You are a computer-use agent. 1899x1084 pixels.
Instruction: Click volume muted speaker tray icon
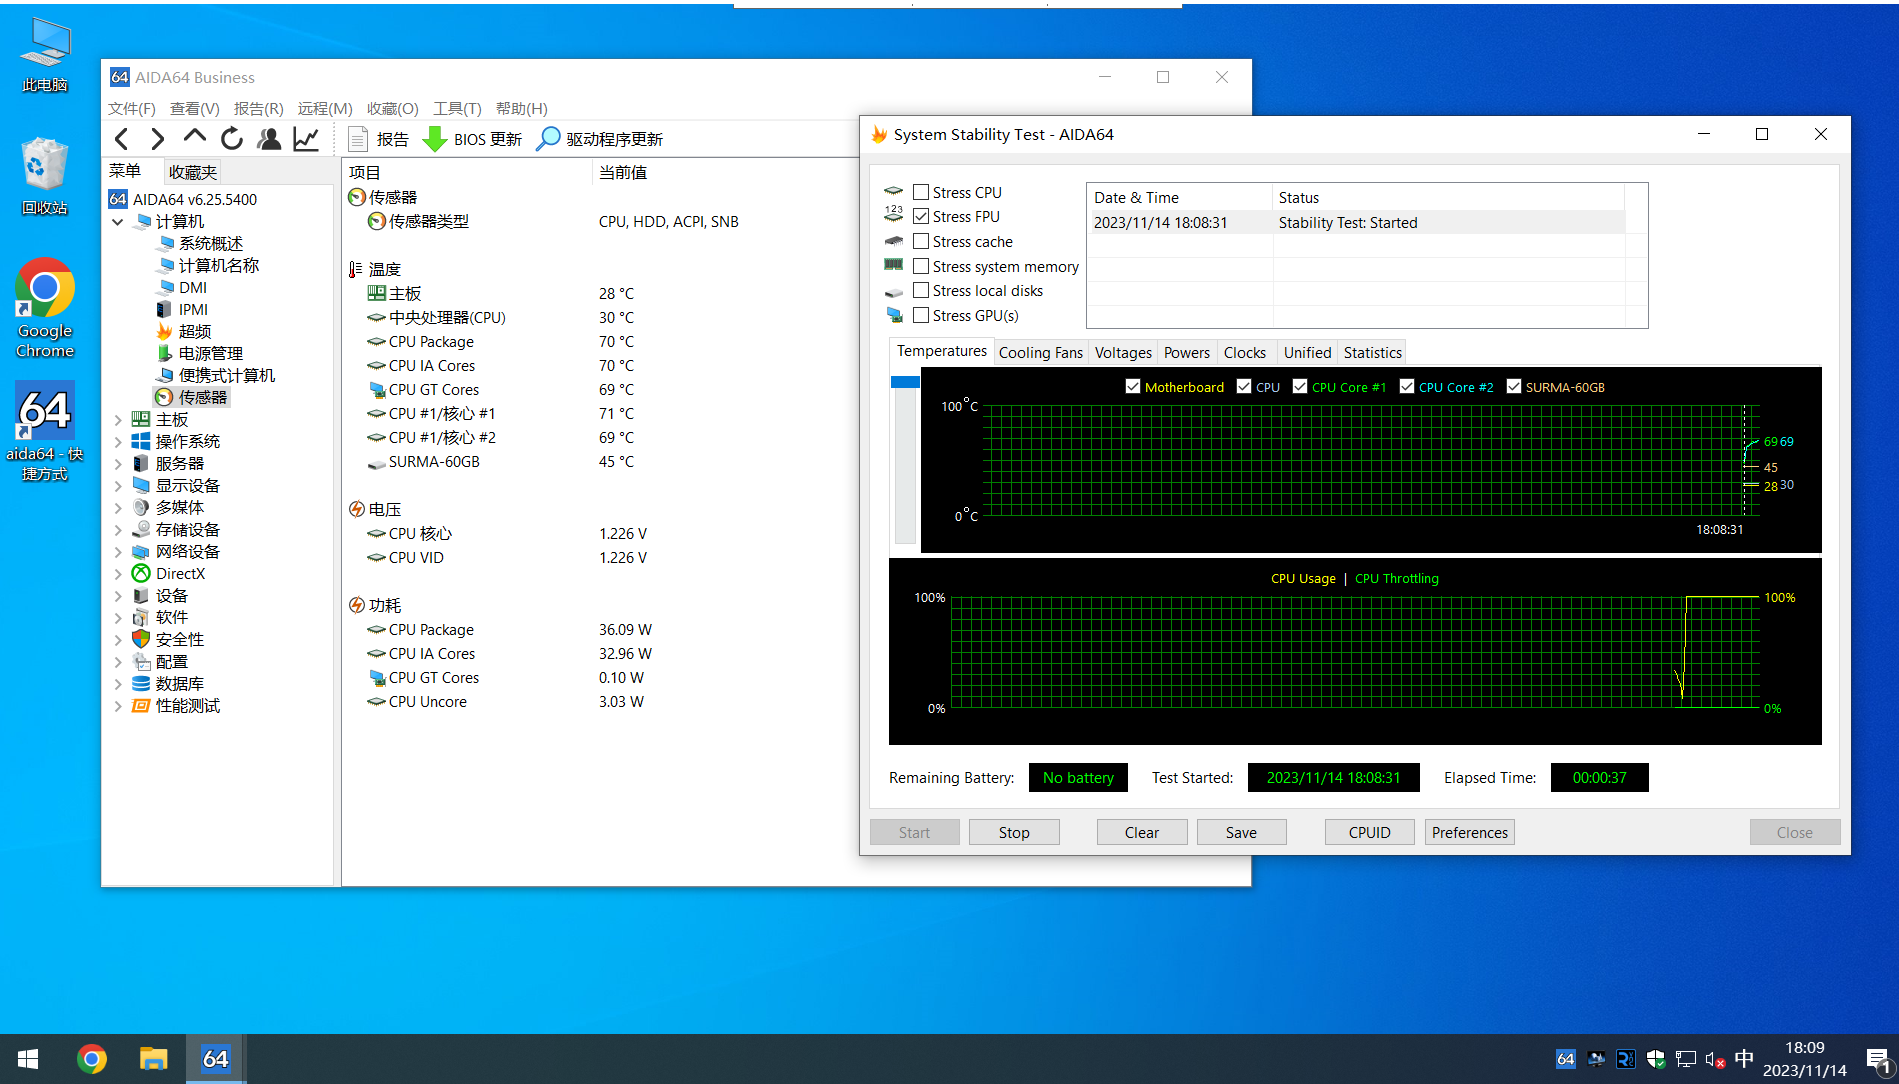coord(1715,1059)
